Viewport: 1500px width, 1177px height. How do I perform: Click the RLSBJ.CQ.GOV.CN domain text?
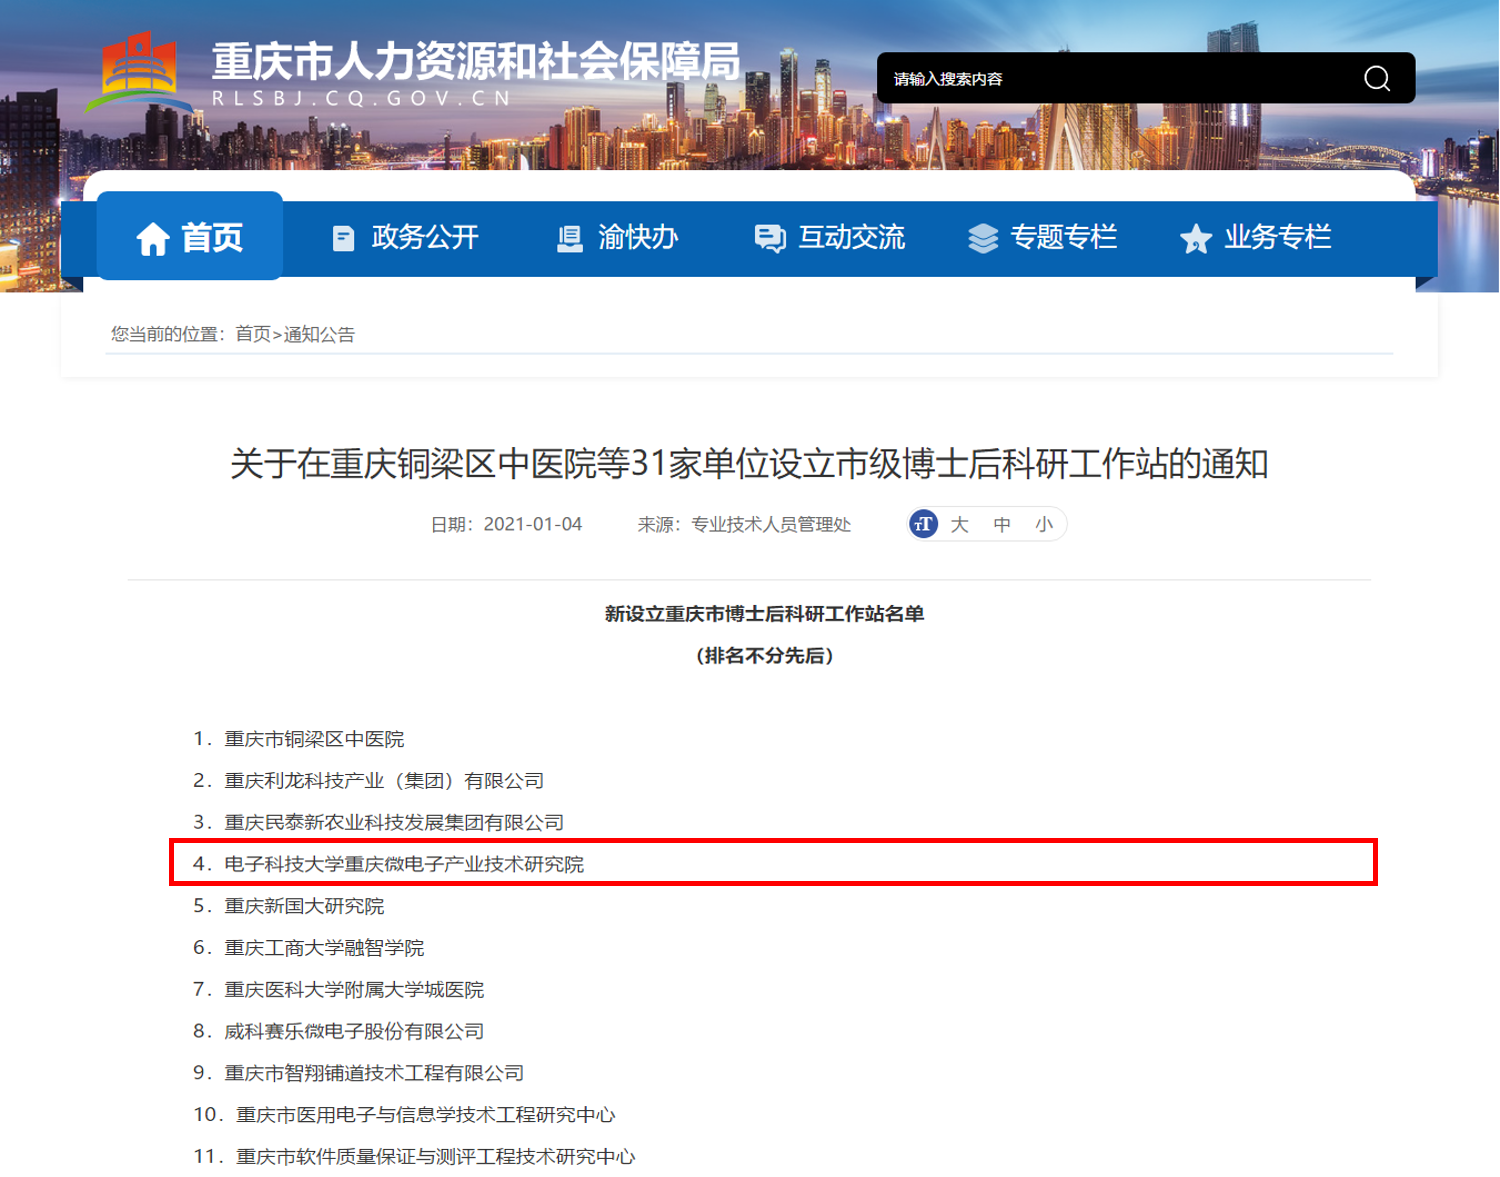362,98
